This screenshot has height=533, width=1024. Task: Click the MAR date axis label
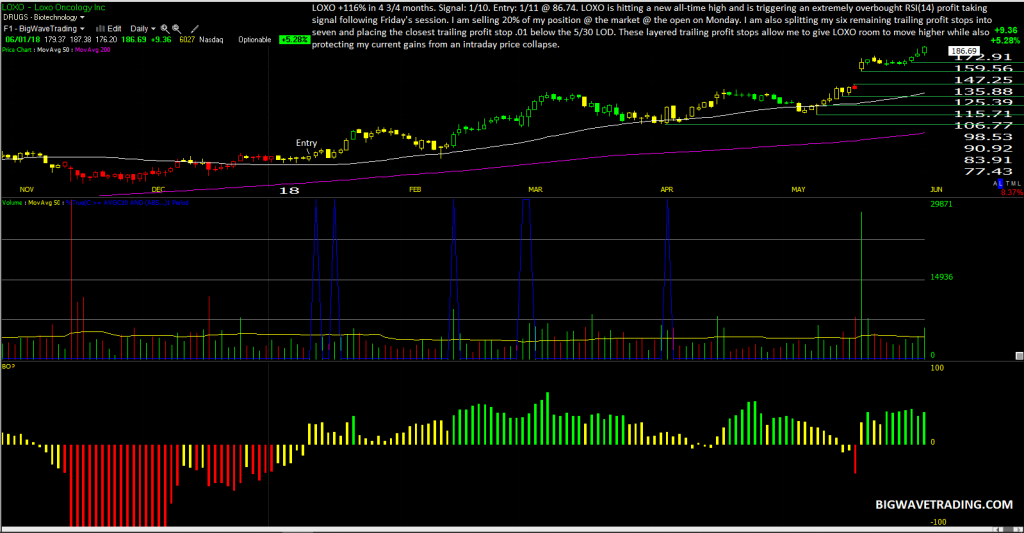tap(536, 189)
